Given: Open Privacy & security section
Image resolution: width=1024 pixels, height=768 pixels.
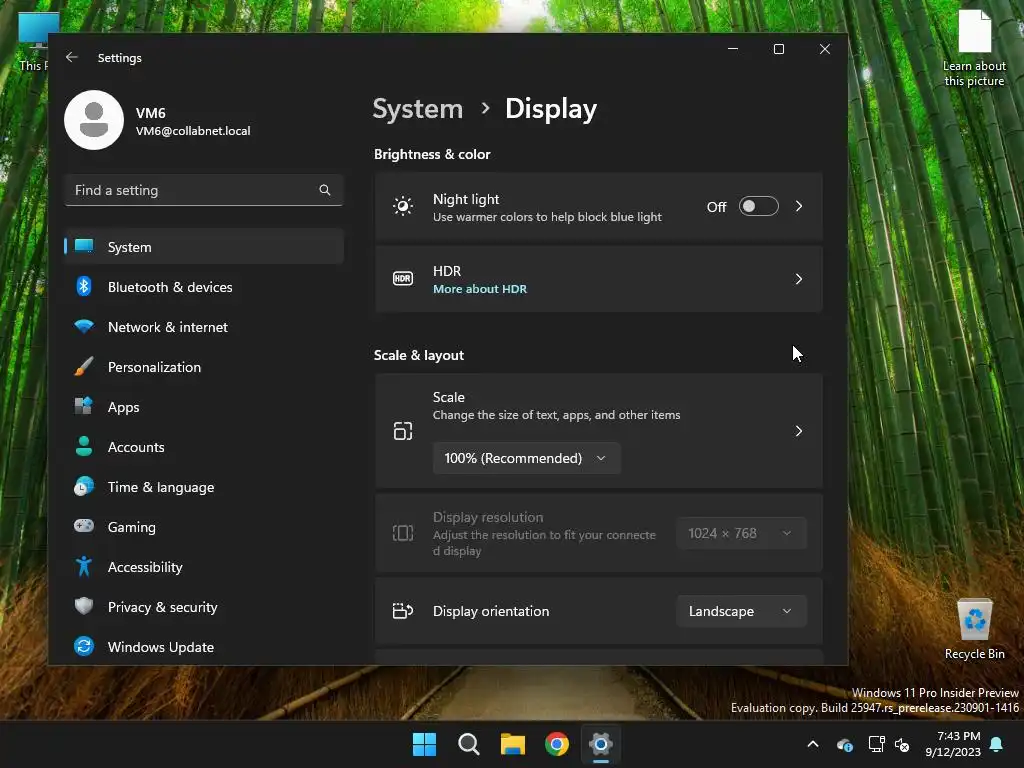Looking at the screenshot, I should (x=204, y=607).
